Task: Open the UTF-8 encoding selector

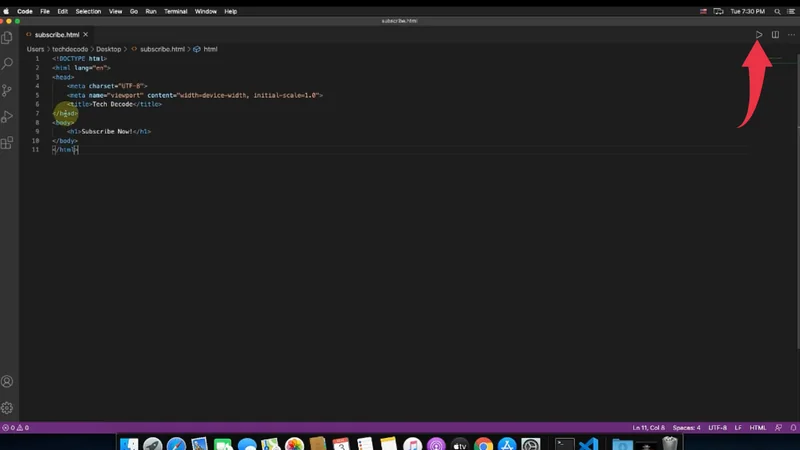Action: (717, 428)
